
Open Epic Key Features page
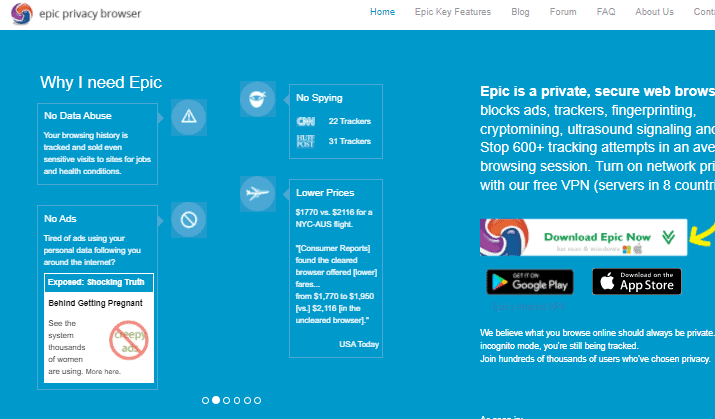452,12
